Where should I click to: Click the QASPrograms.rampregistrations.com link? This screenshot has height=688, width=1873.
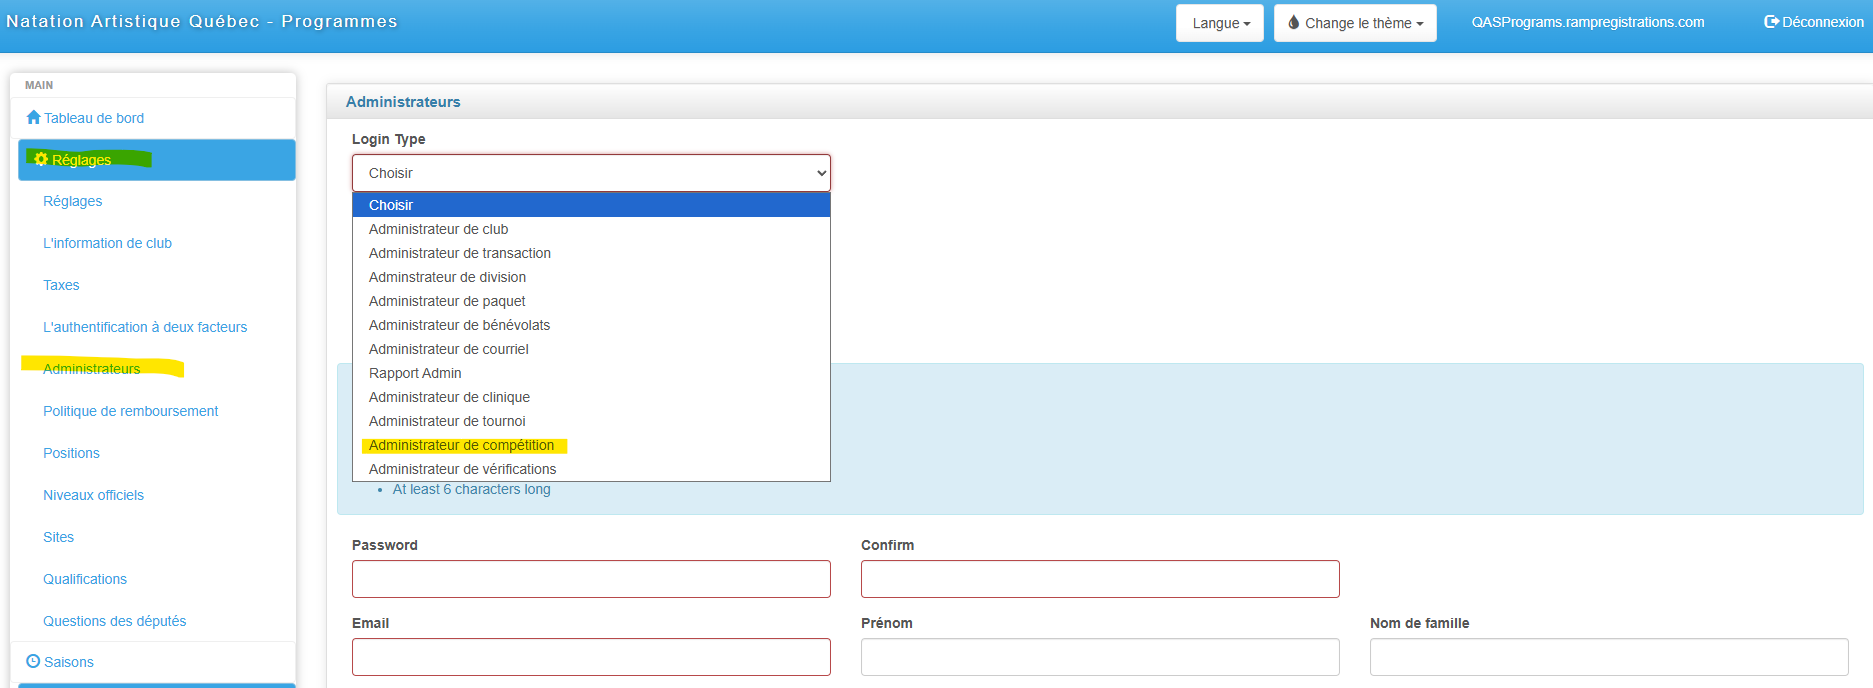pyautogui.click(x=1587, y=22)
